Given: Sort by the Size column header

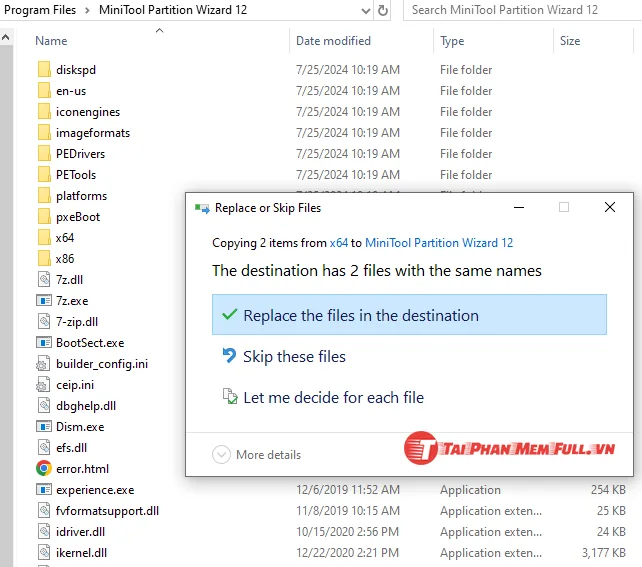Looking at the screenshot, I should [x=570, y=41].
